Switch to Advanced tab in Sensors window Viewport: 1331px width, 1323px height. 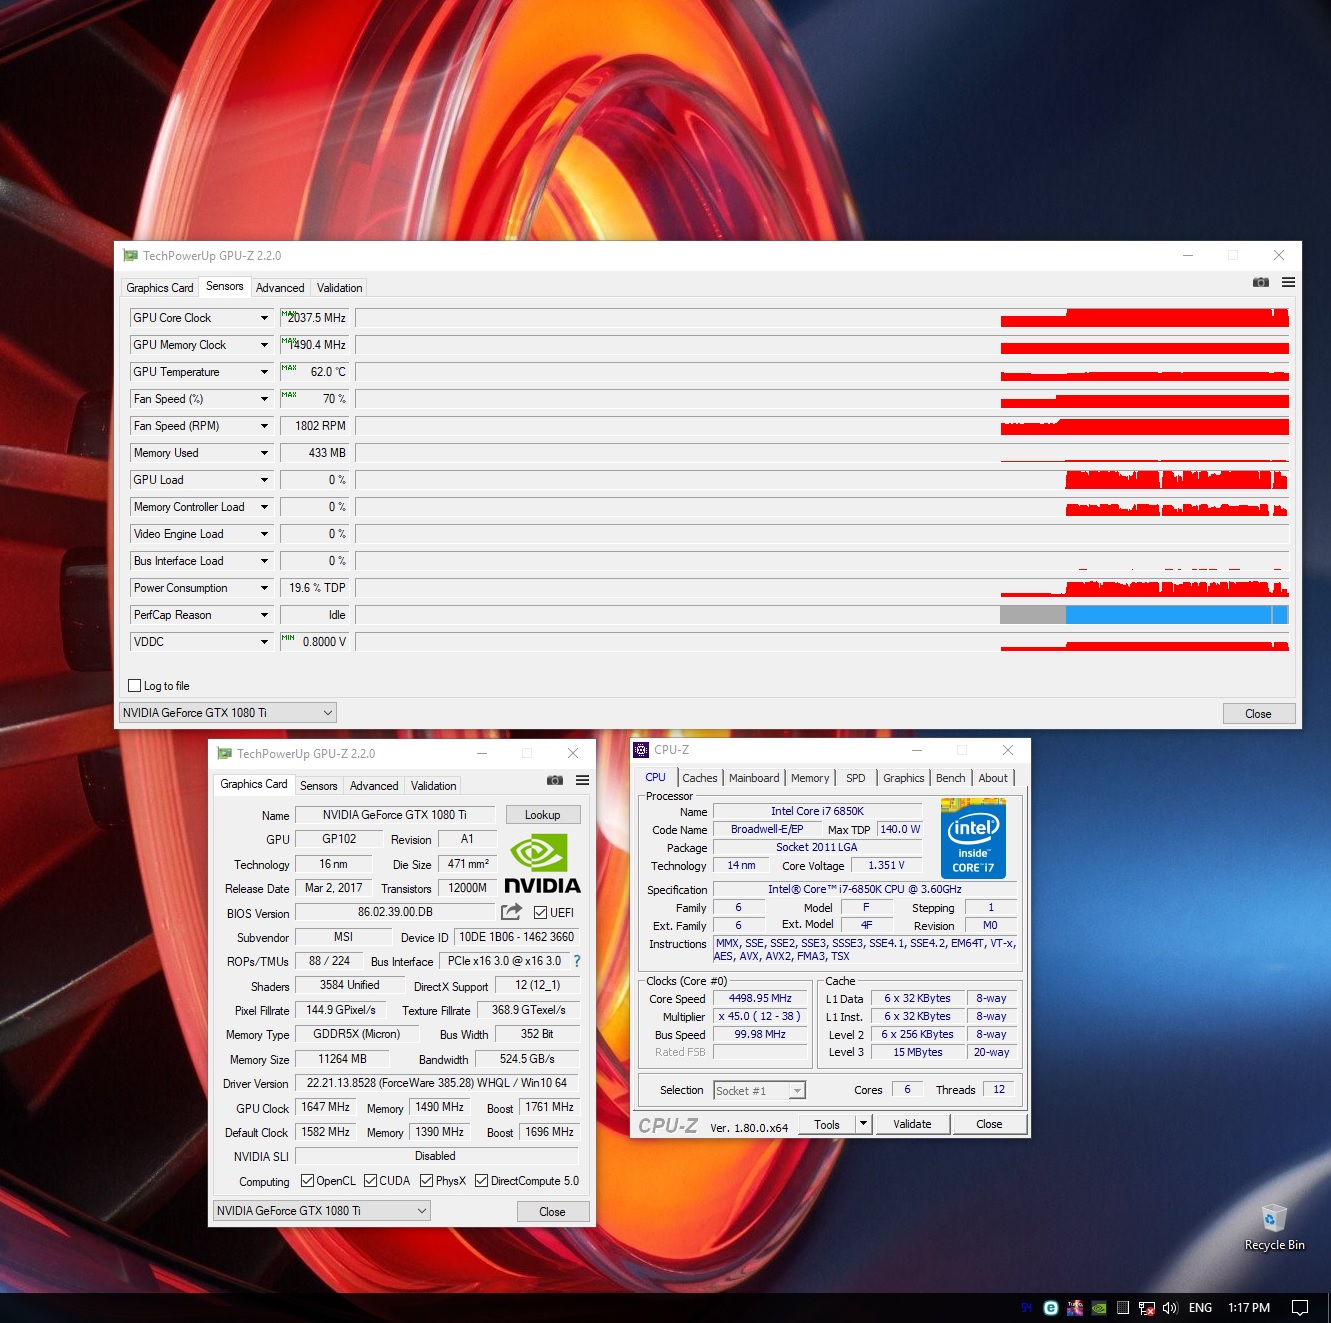tap(280, 288)
